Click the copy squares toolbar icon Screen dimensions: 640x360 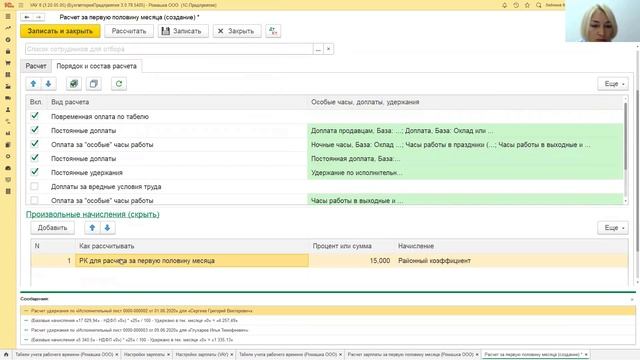pos(93,84)
